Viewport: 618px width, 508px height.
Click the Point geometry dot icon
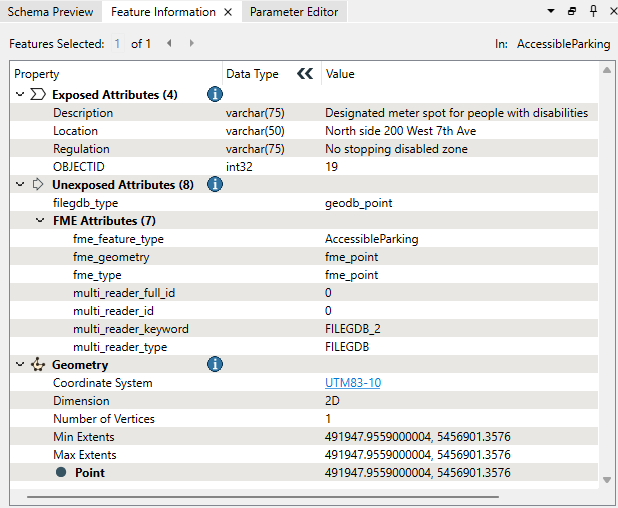61,472
